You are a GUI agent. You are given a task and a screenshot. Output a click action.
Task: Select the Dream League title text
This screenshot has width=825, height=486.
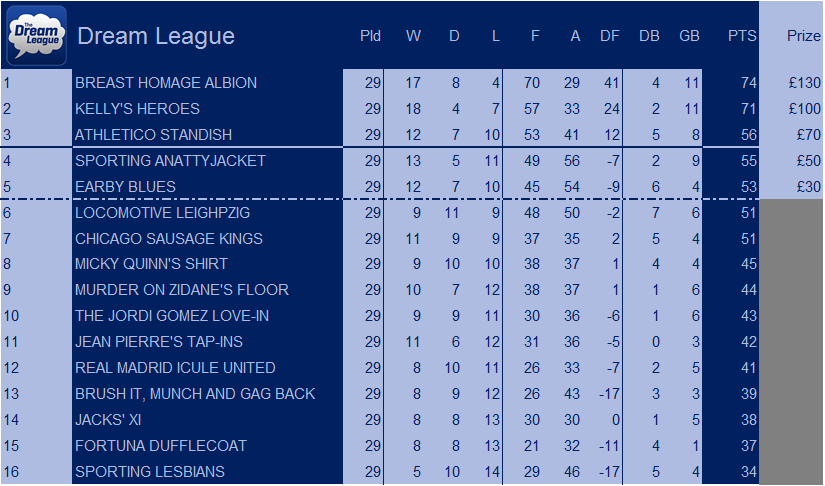pos(156,36)
